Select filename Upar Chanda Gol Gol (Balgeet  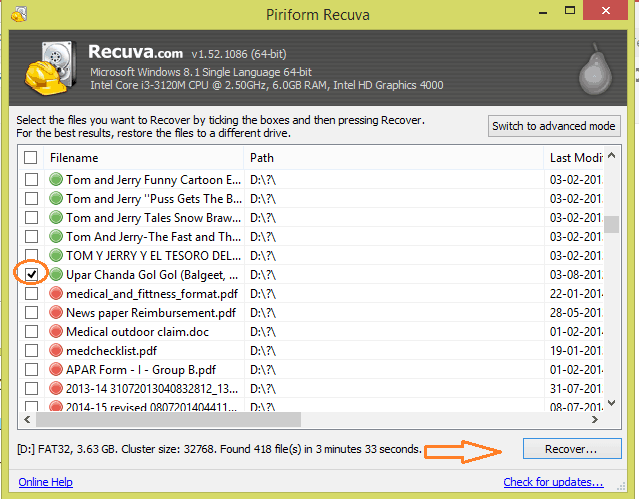click(x=152, y=275)
